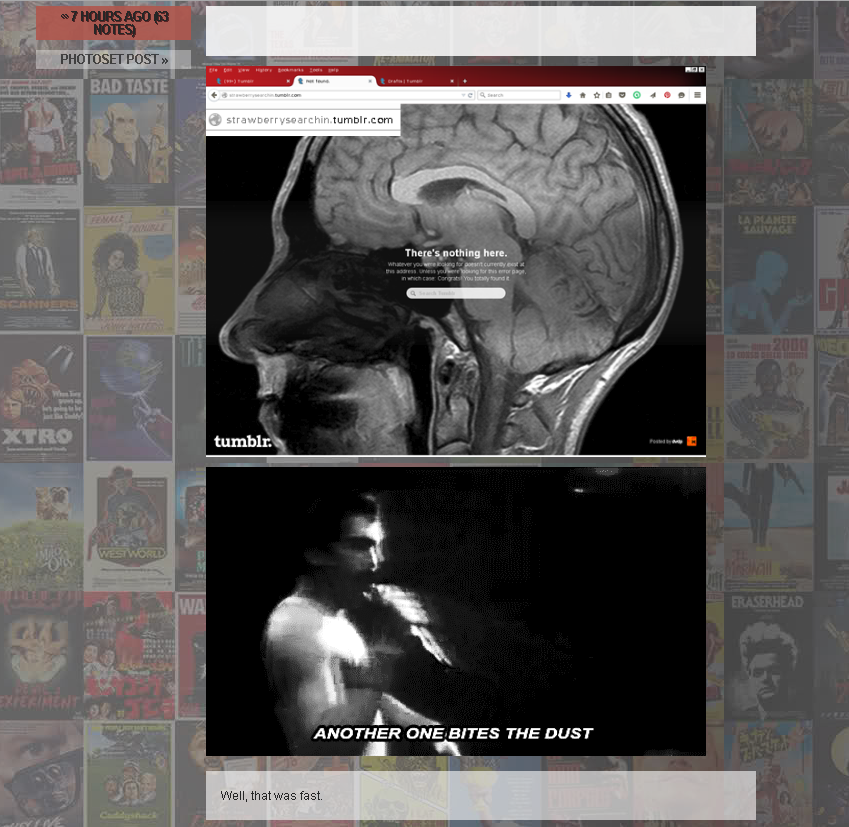The height and width of the screenshot is (827, 849).
Task: Select the 'Not found.' tab
Action: point(335,81)
